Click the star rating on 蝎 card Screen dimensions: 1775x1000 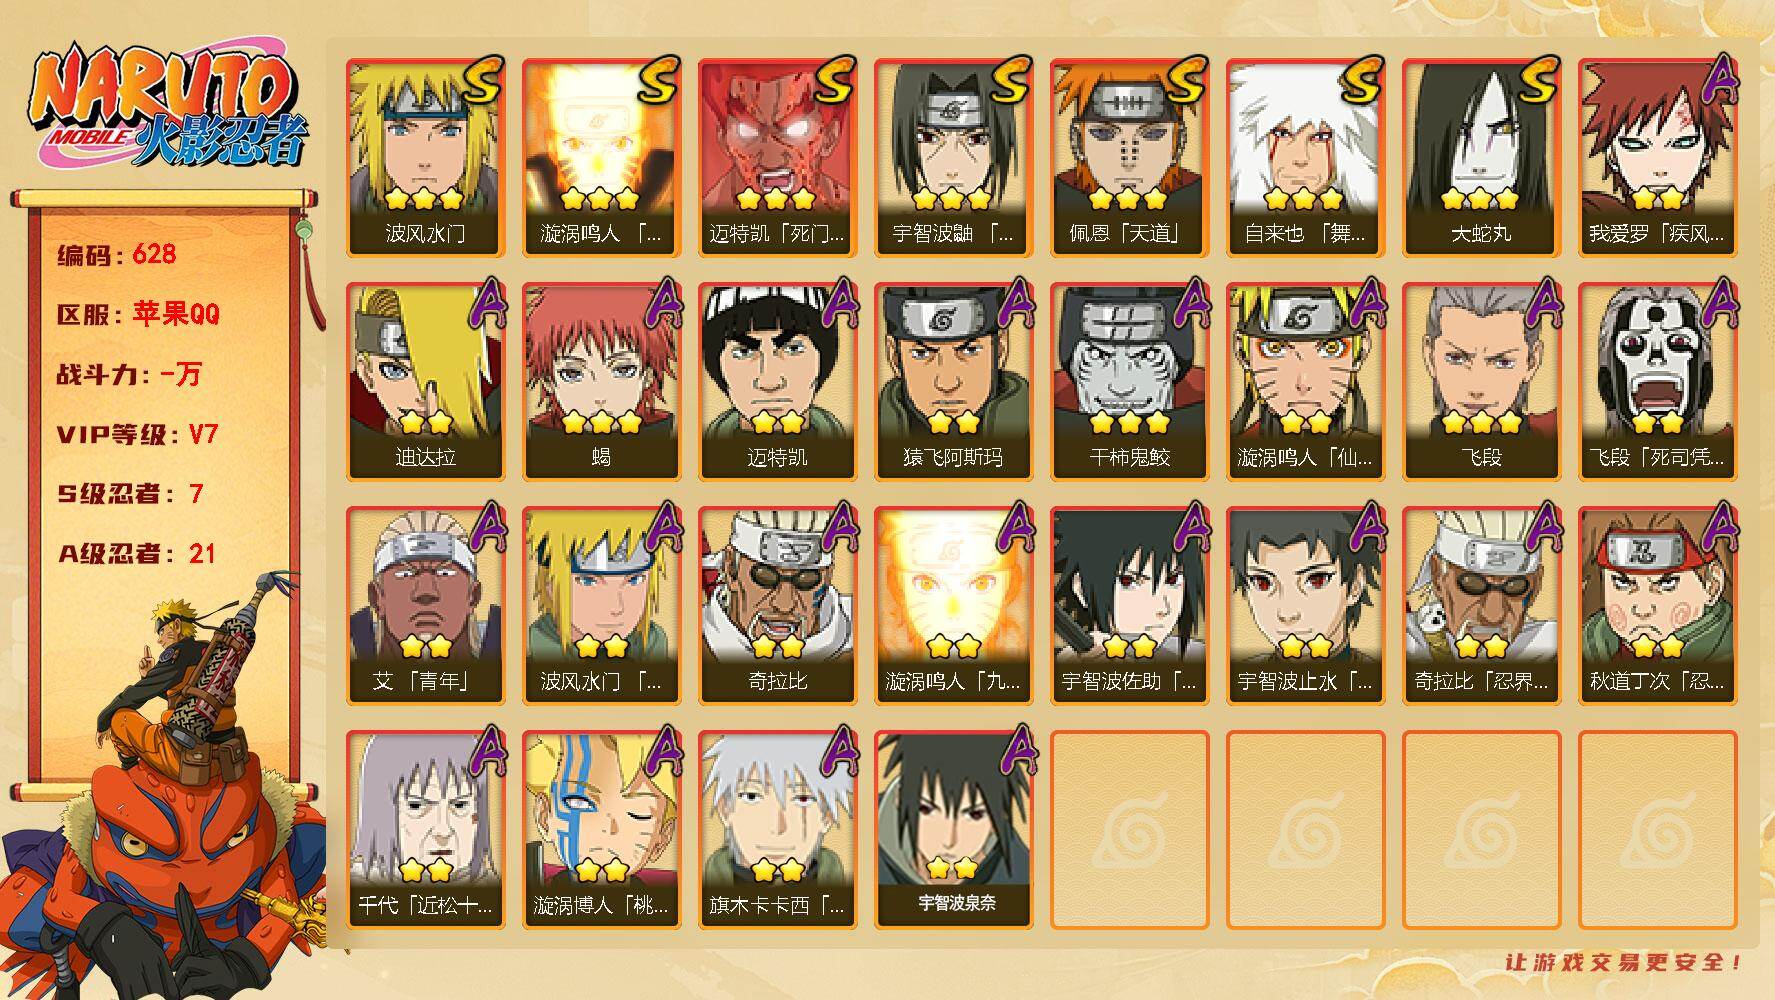601,422
